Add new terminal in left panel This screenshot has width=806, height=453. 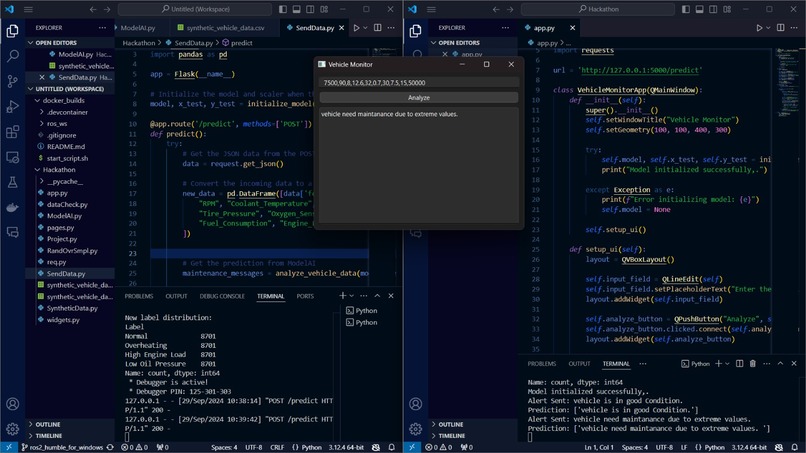click(342, 296)
